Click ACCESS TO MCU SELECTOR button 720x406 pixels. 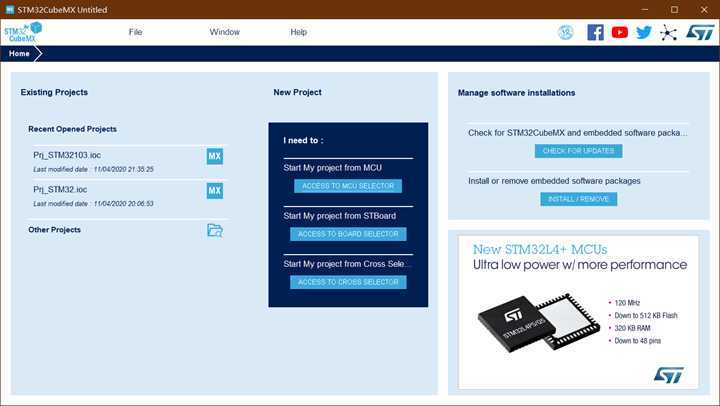[x=348, y=186]
